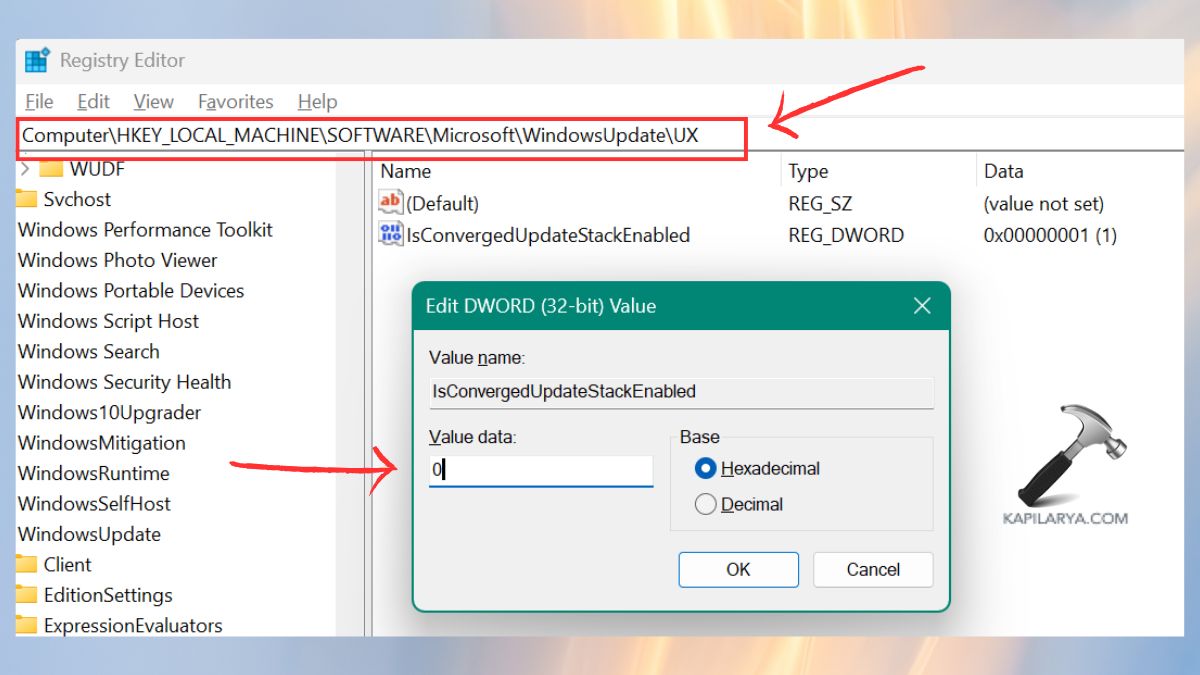
Task: Open the File menu
Action: tap(38, 101)
